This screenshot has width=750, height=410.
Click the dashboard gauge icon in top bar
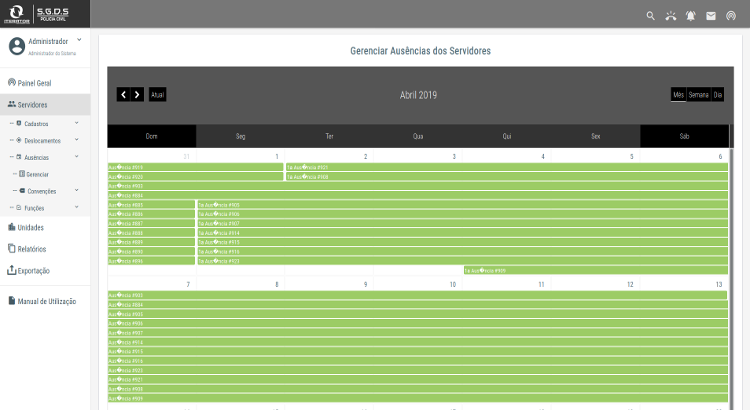click(x=731, y=16)
